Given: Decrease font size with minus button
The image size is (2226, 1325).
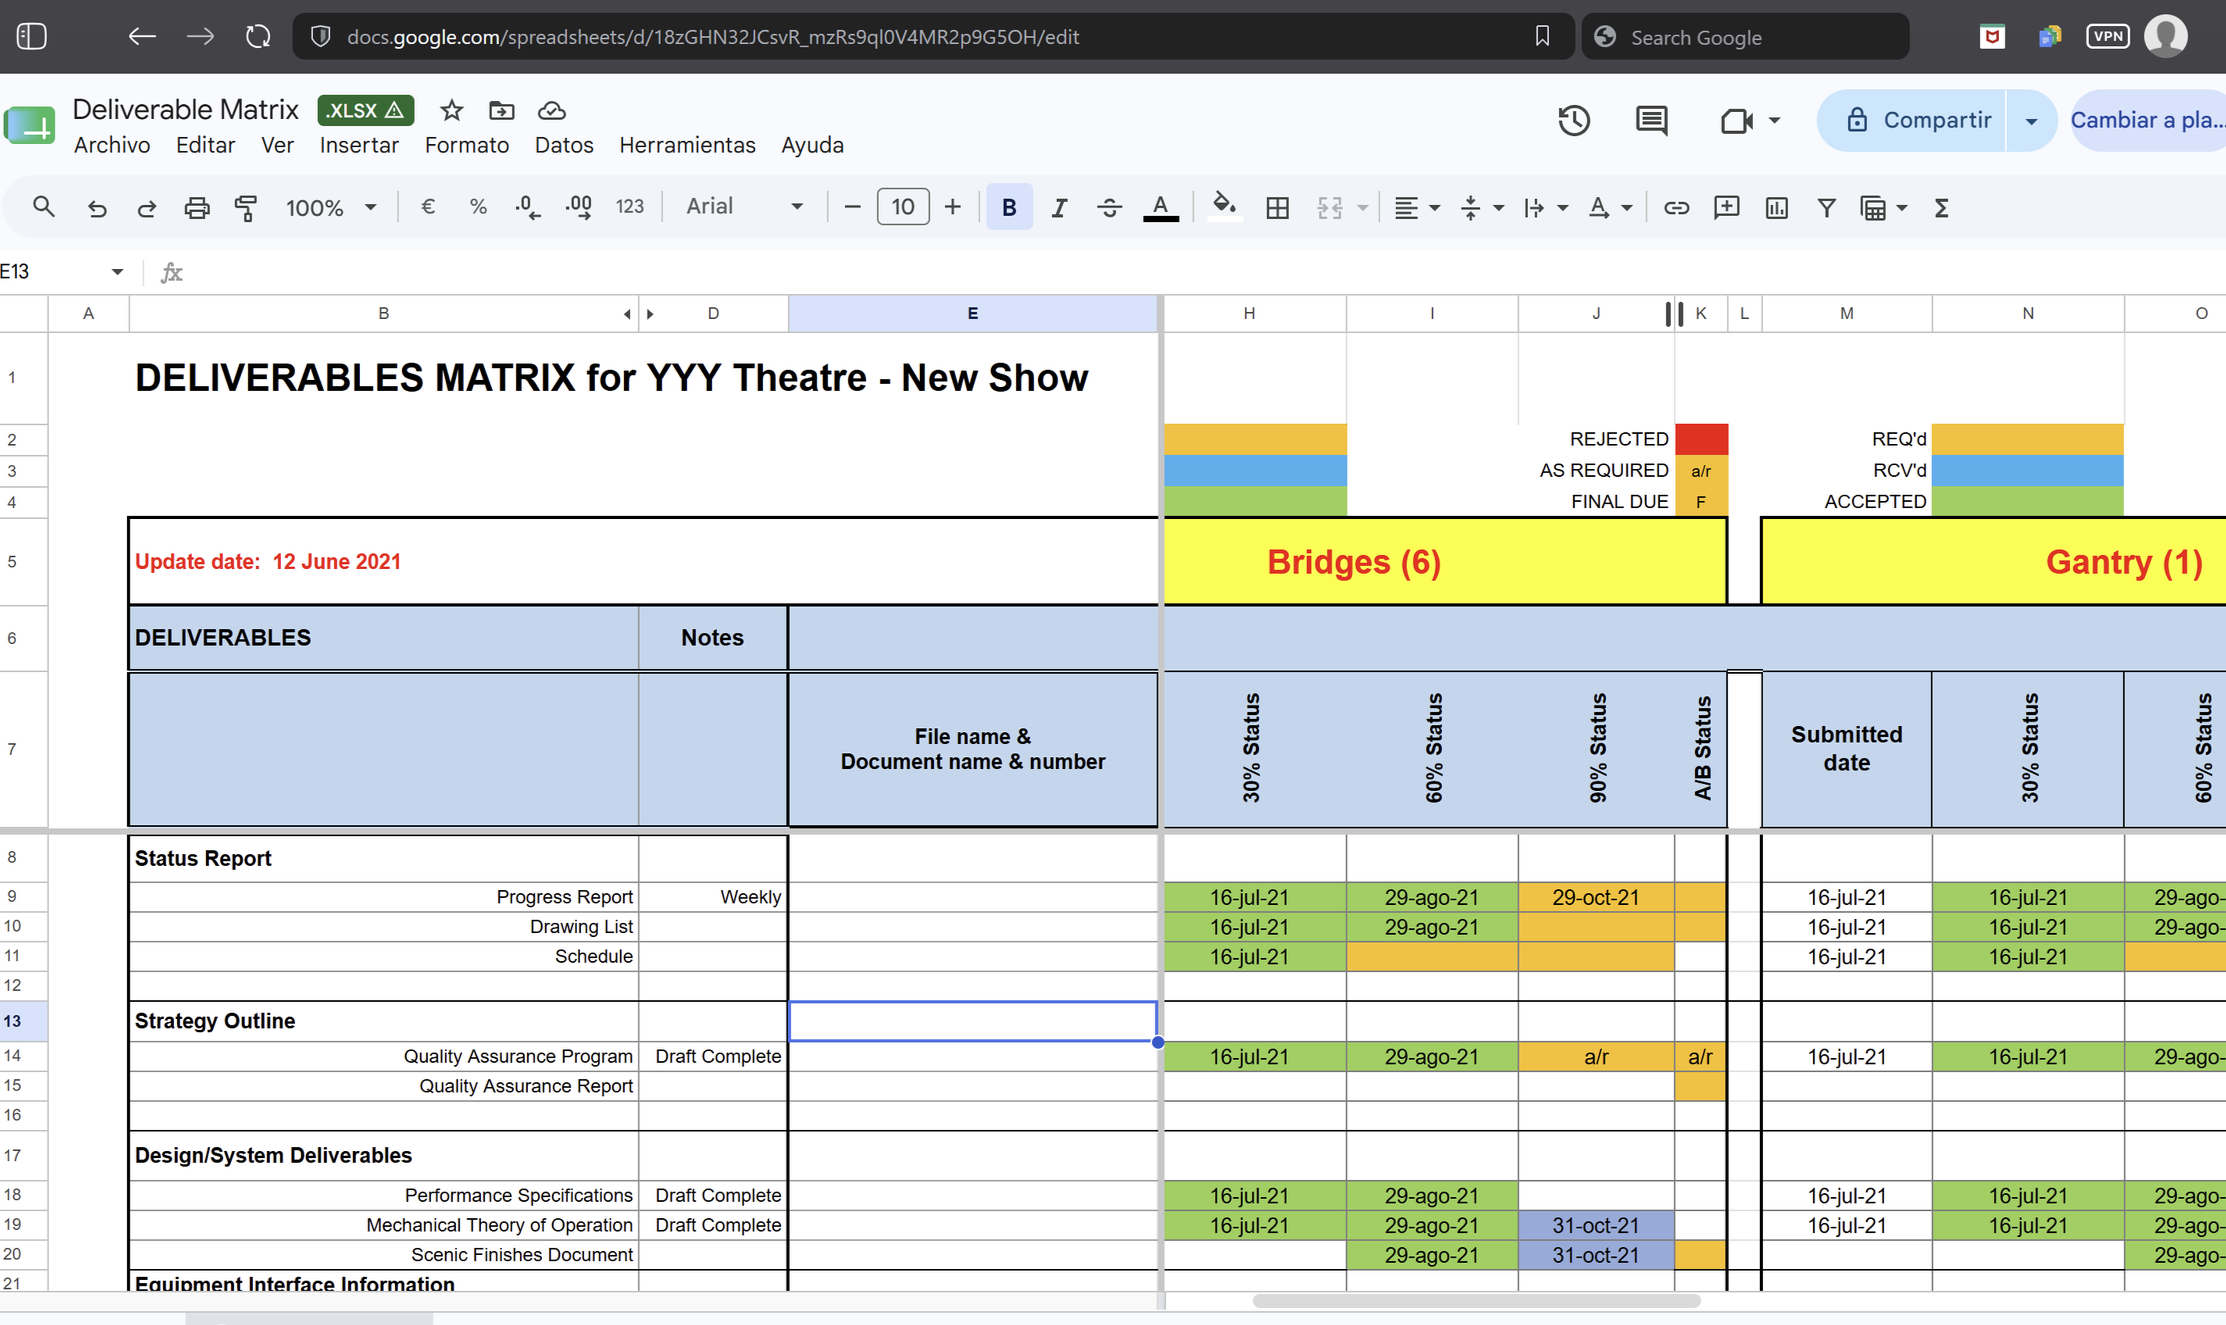Looking at the screenshot, I should (852, 207).
